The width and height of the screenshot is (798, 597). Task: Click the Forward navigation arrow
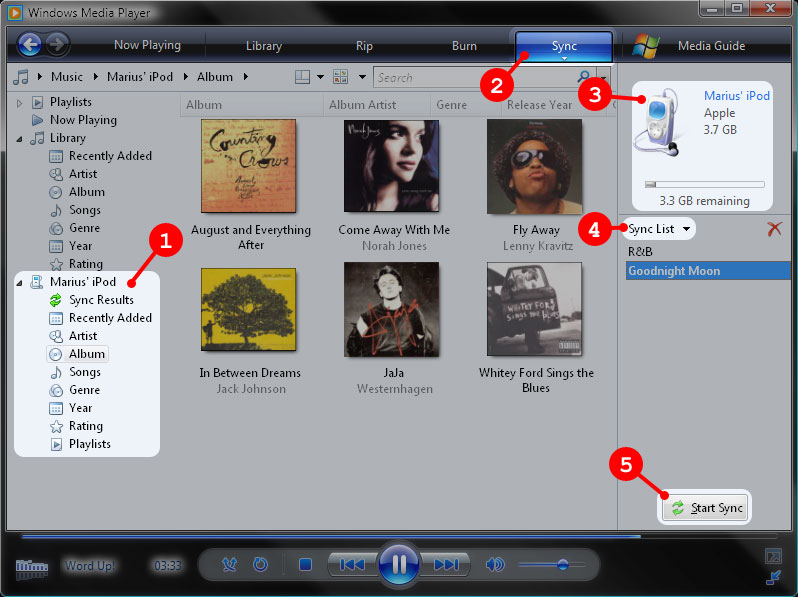(58, 45)
